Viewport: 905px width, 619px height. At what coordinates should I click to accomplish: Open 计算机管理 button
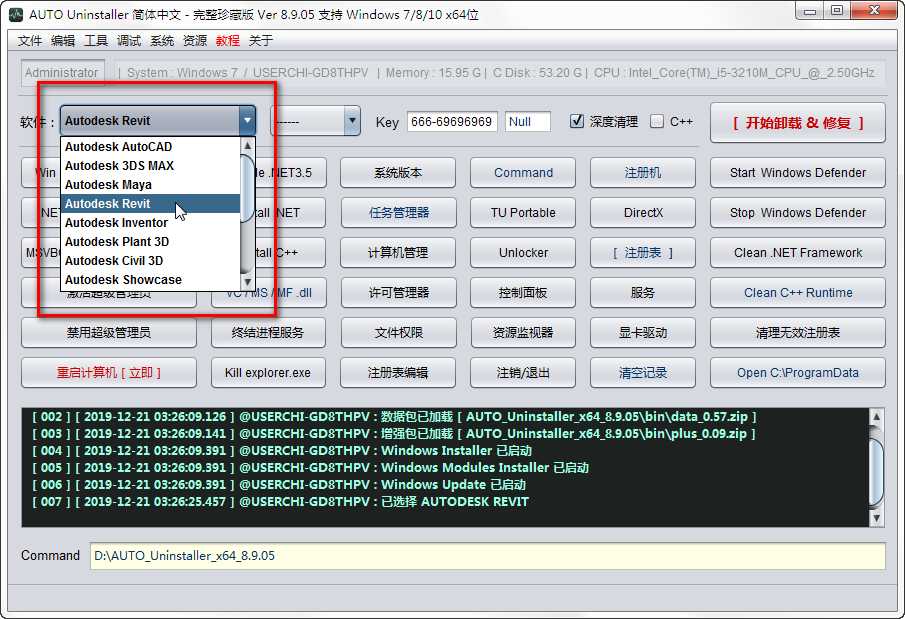click(x=398, y=252)
